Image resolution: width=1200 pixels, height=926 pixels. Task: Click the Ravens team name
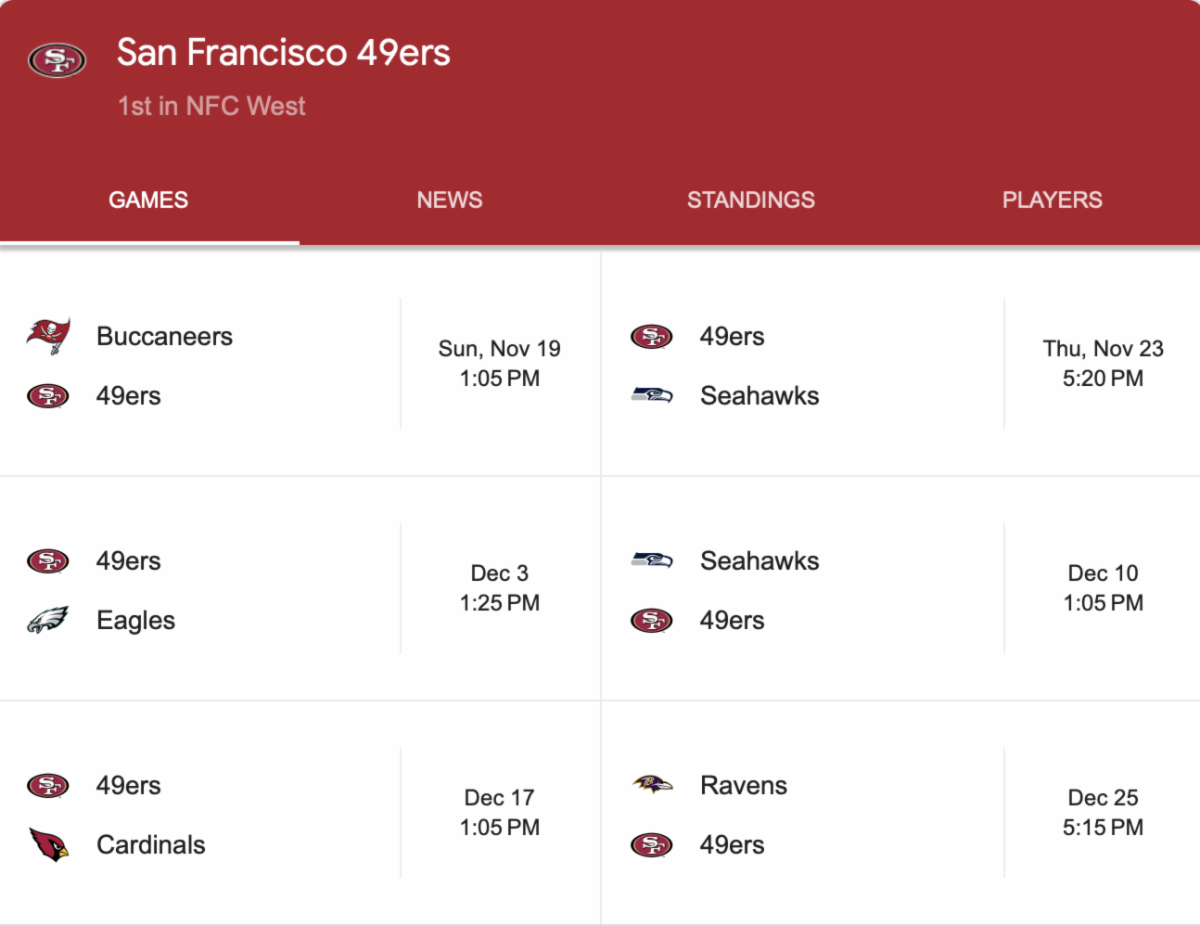click(743, 785)
